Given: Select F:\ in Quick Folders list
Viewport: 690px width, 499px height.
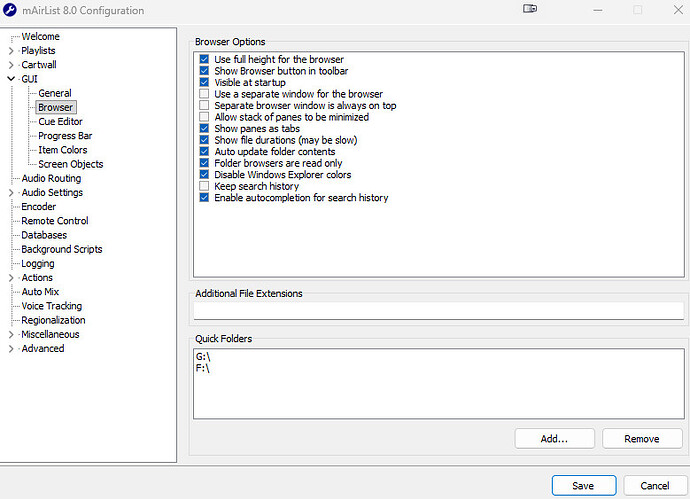Looking at the screenshot, I should [202, 368].
